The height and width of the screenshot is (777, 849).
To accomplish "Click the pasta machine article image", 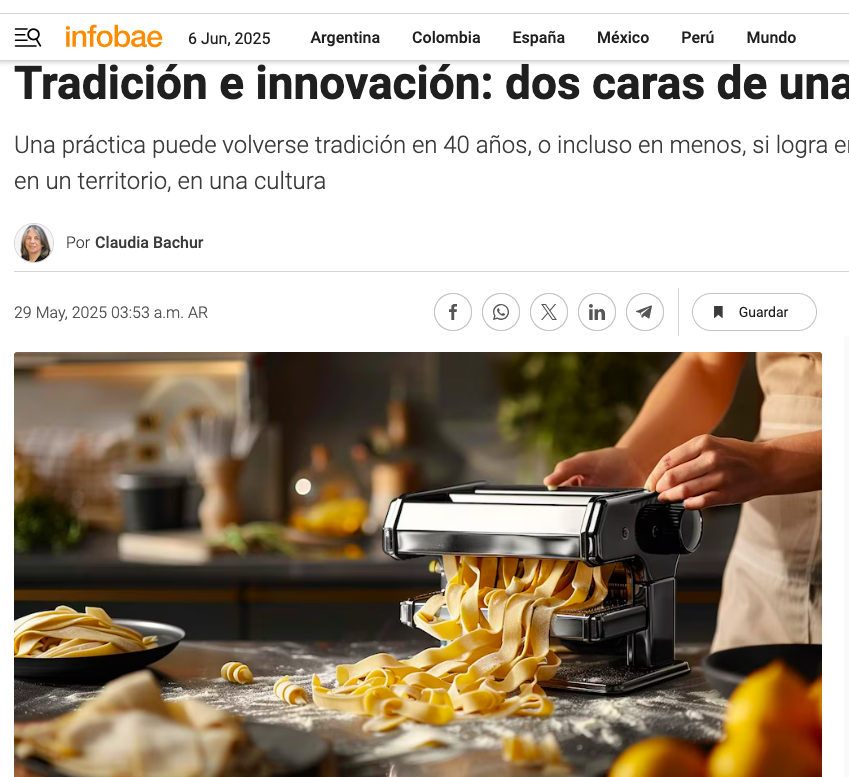I will [418, 564].
